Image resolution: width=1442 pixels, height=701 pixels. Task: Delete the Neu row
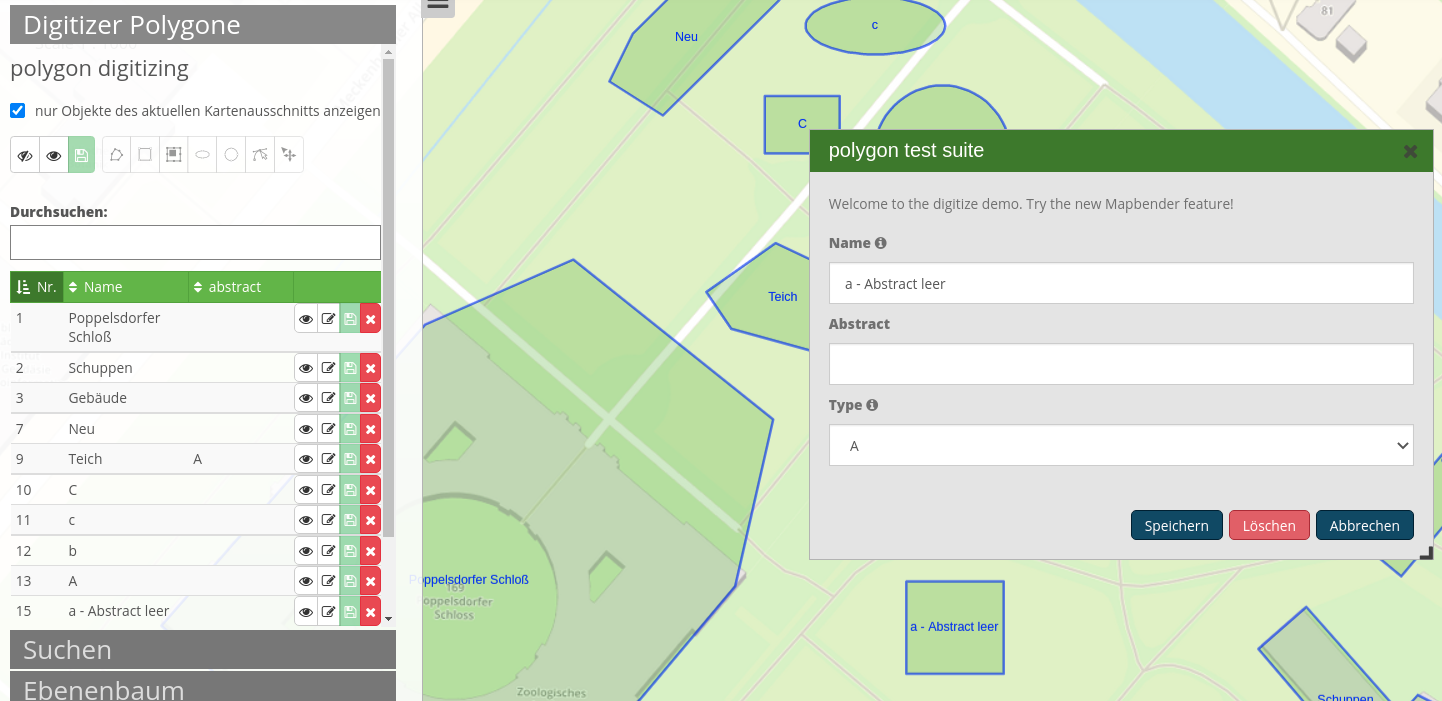371,429
